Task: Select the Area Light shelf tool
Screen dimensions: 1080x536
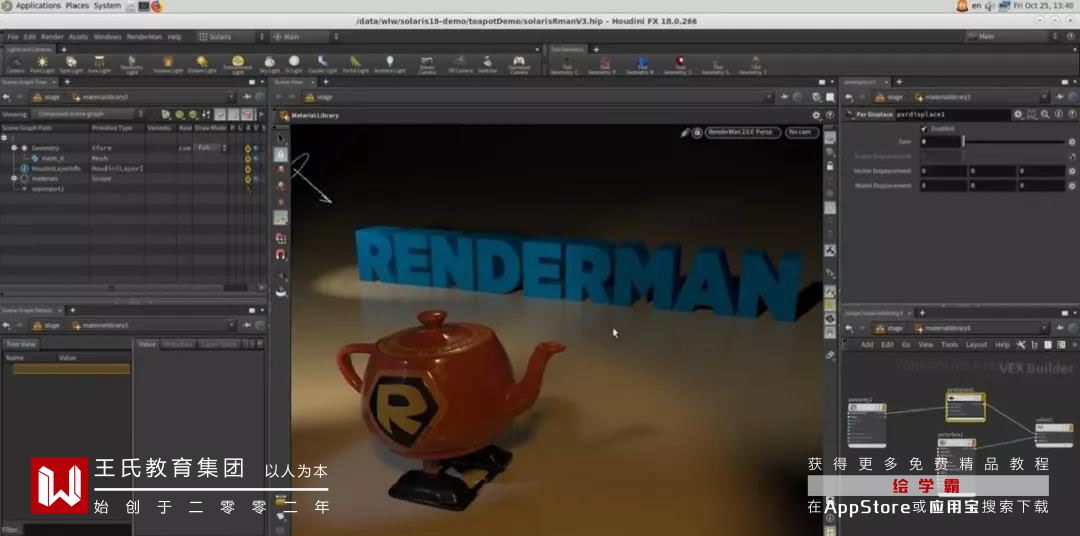Action: 99,64
